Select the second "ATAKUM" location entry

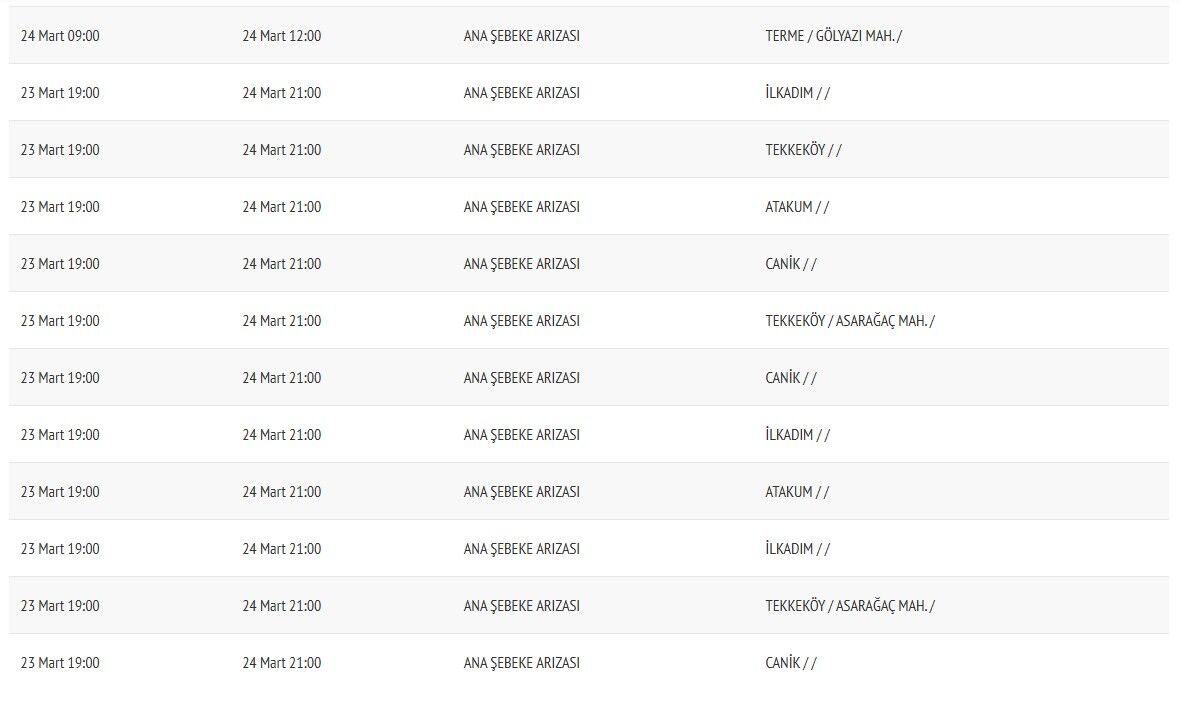pos(797,492)
